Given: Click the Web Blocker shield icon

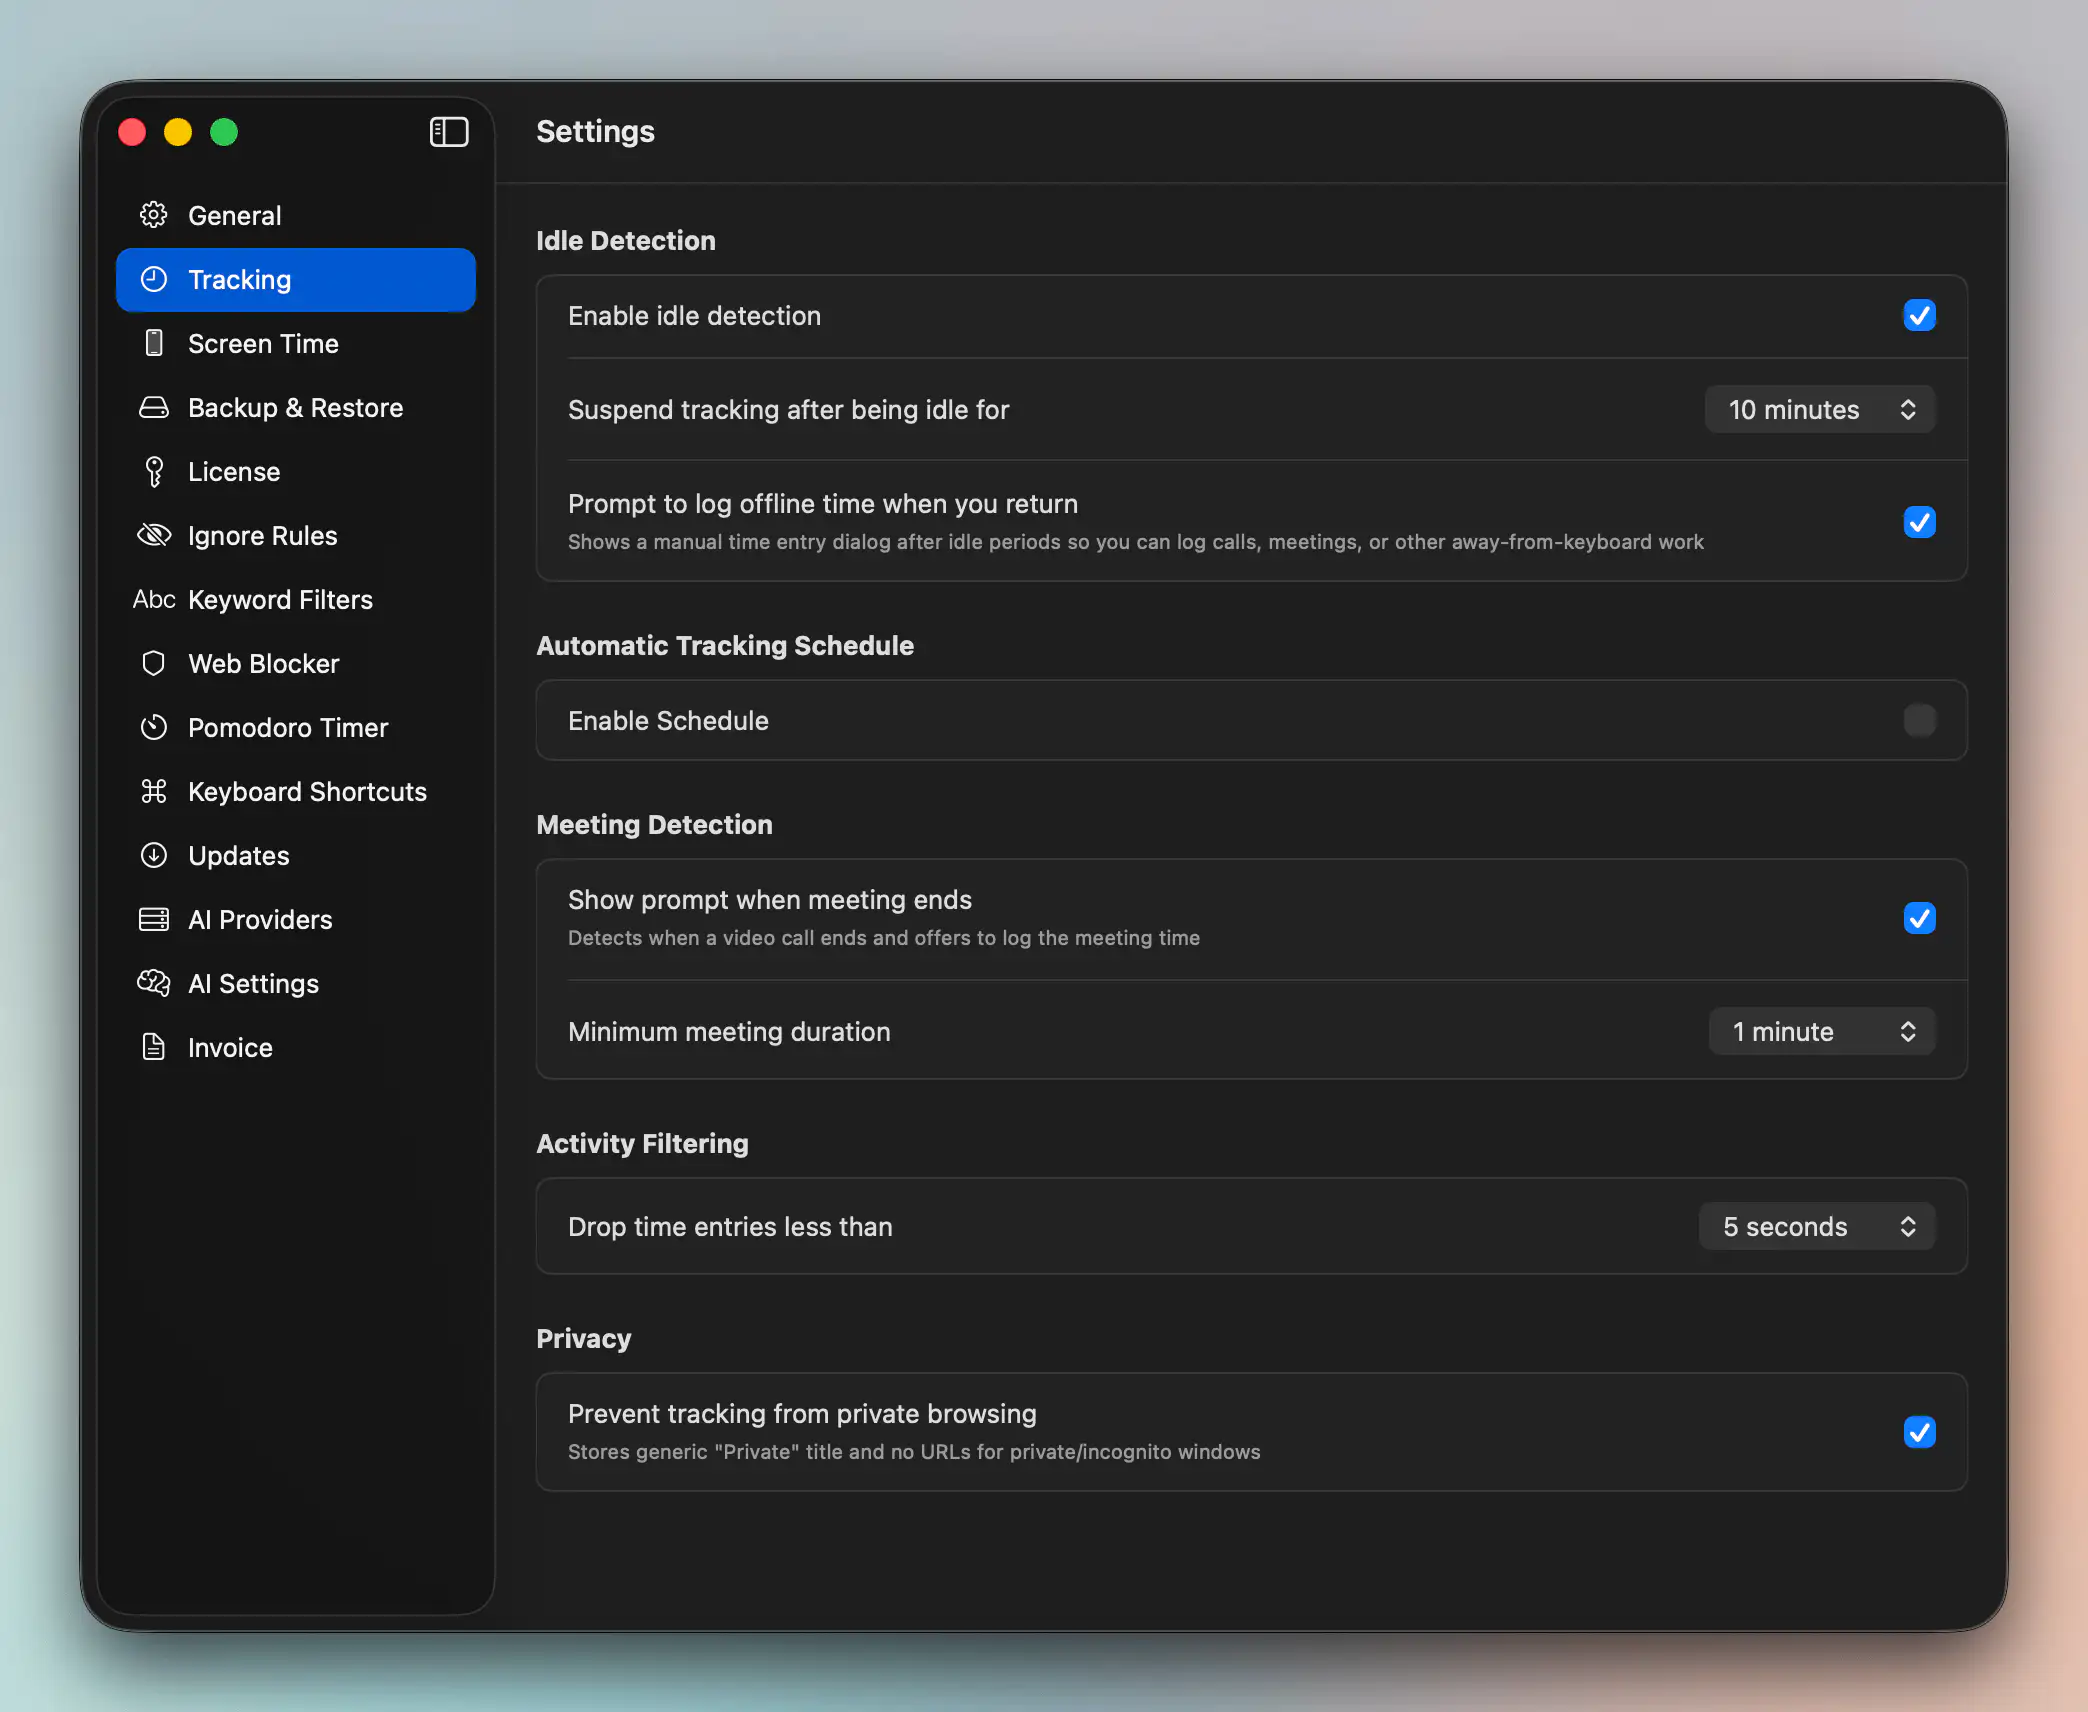Looking at the screenshot, I should coord(153,663).
